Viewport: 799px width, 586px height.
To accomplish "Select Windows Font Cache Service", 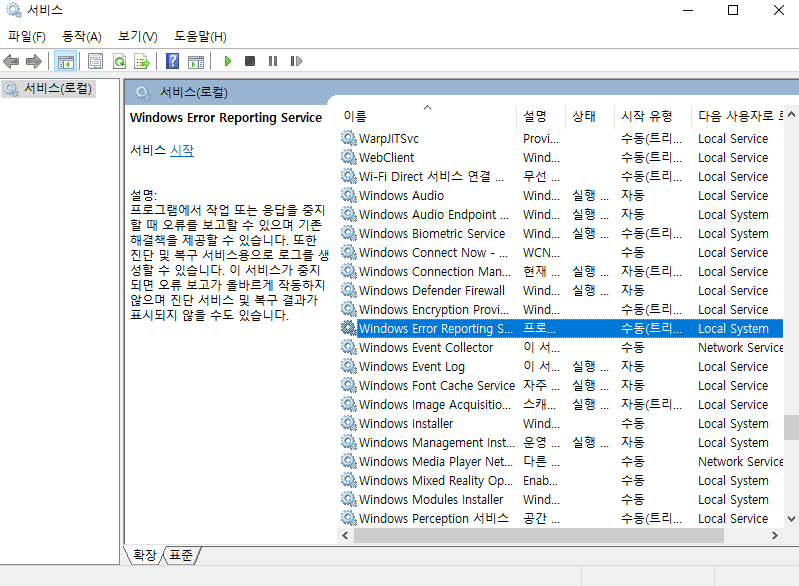I will click(x=561, y=385).
